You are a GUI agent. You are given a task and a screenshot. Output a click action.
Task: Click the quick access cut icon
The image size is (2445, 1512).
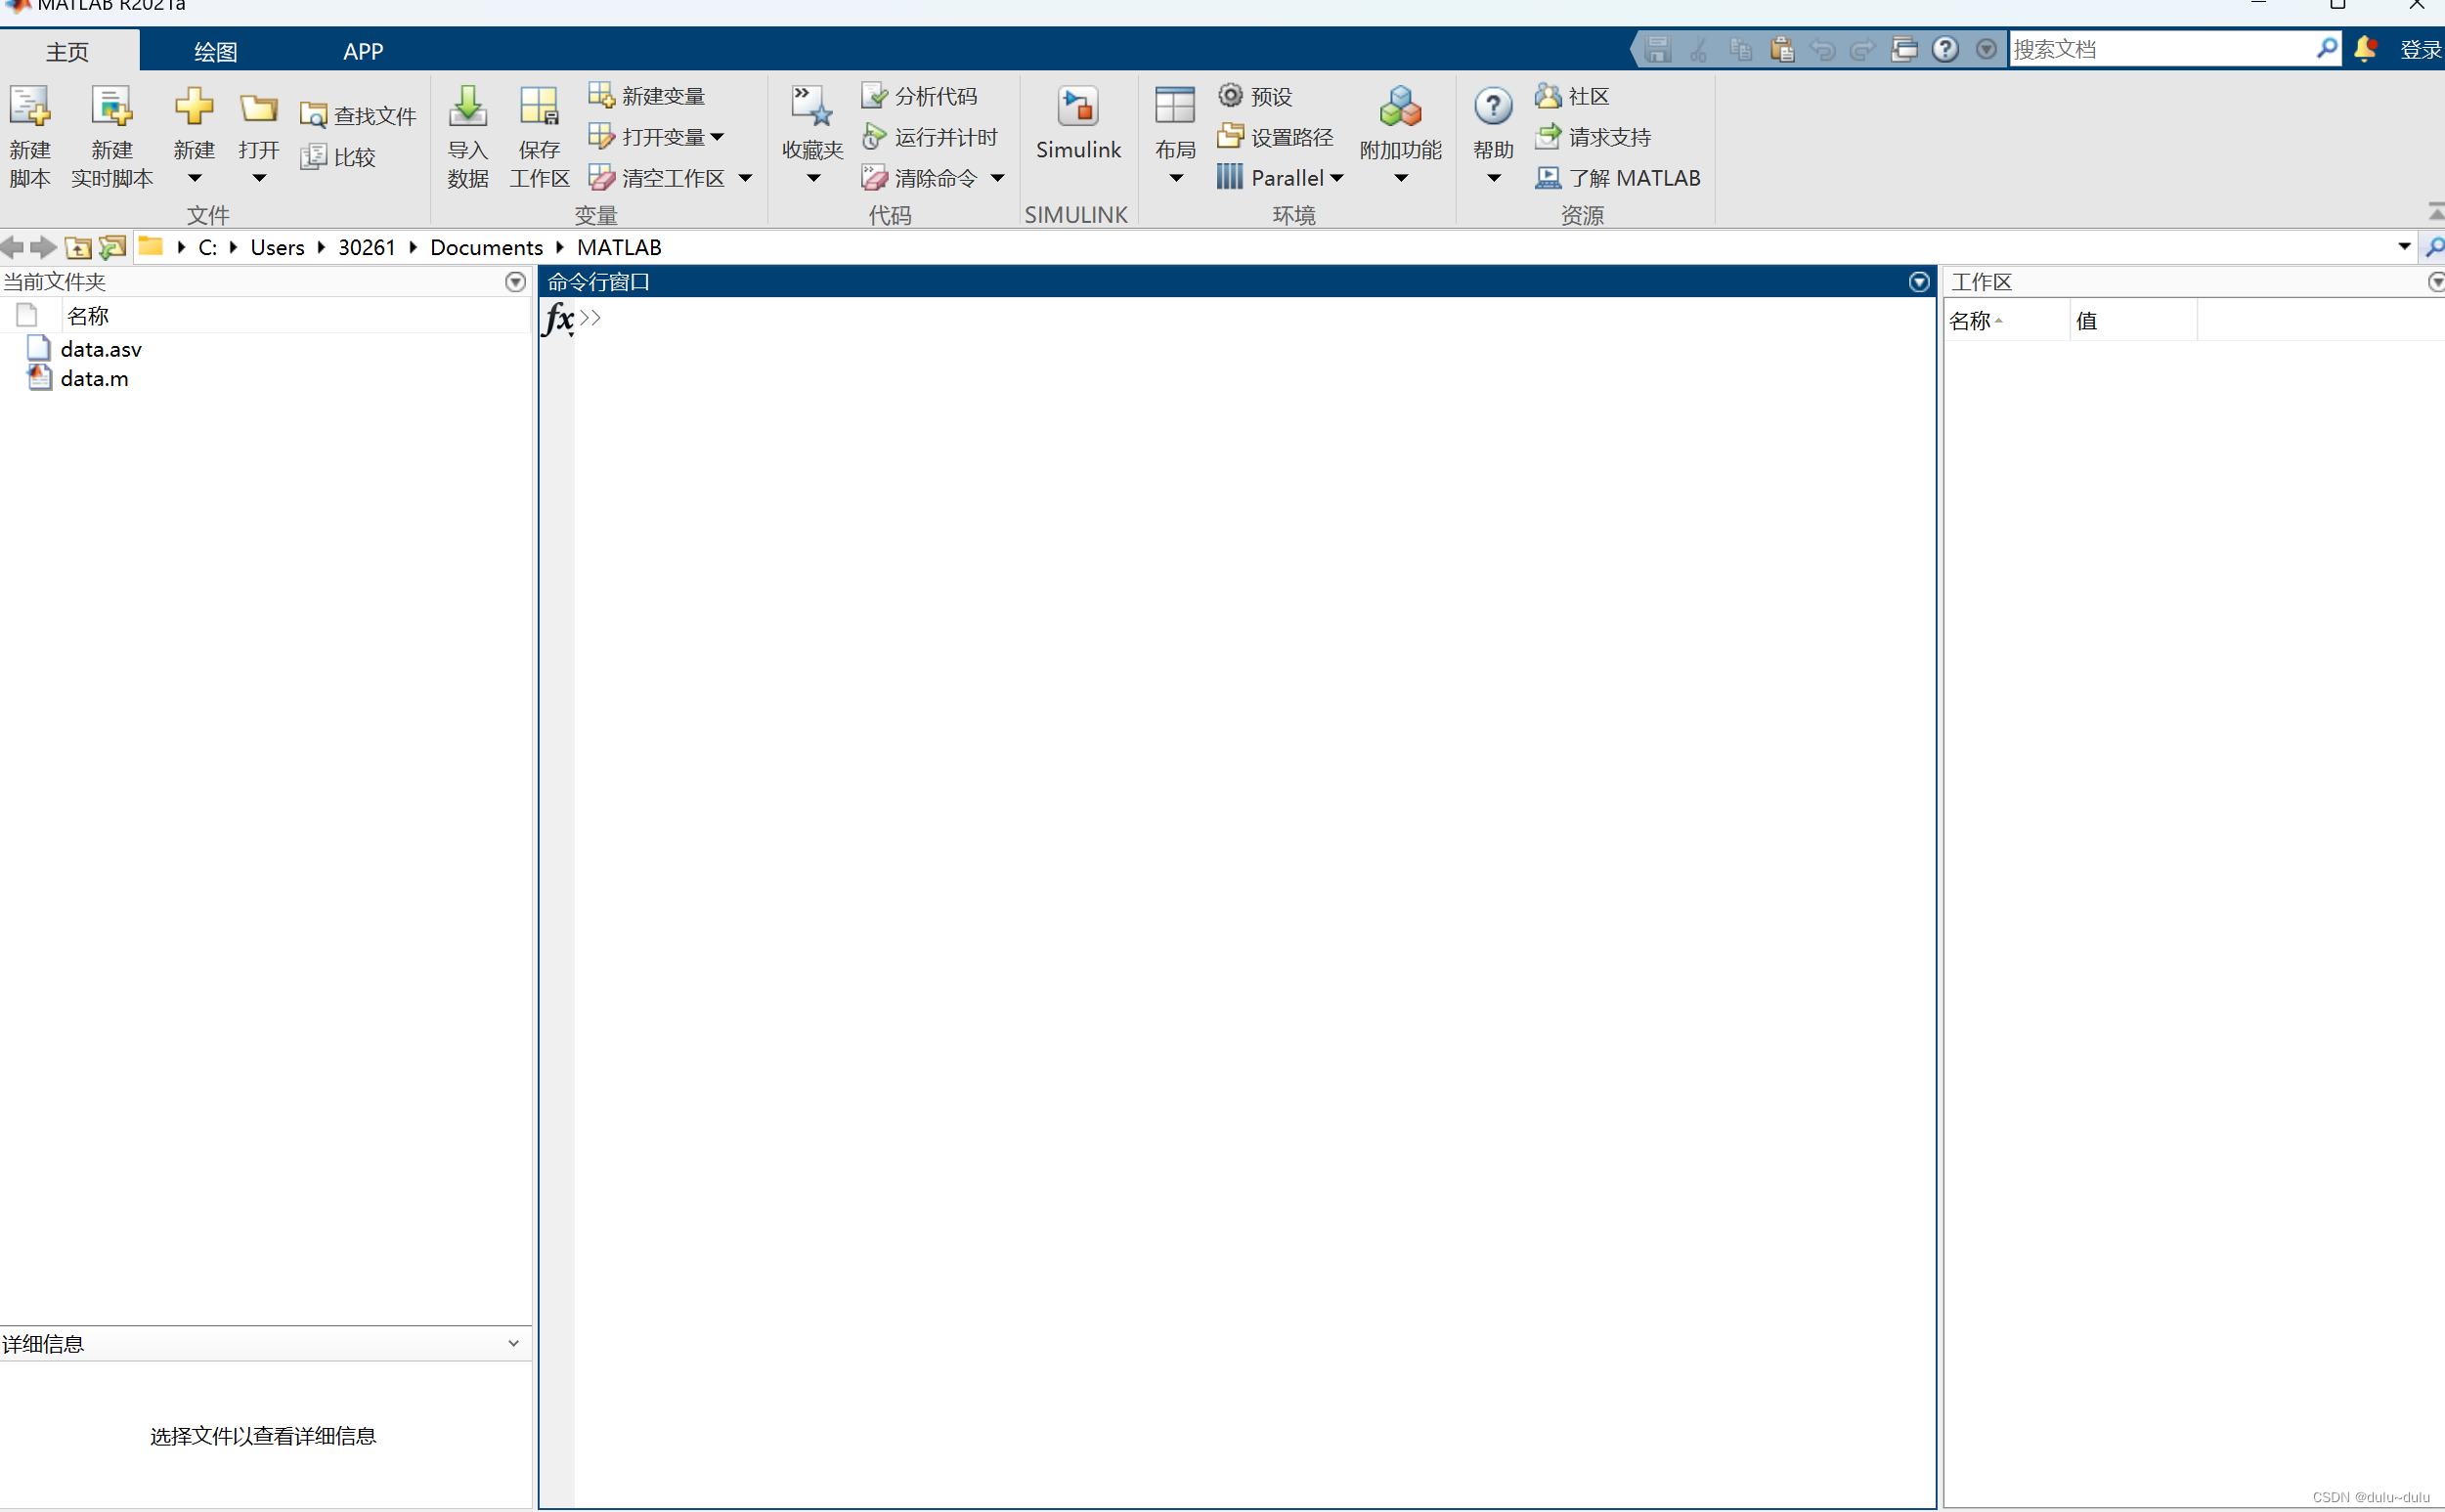[1698, 49]
